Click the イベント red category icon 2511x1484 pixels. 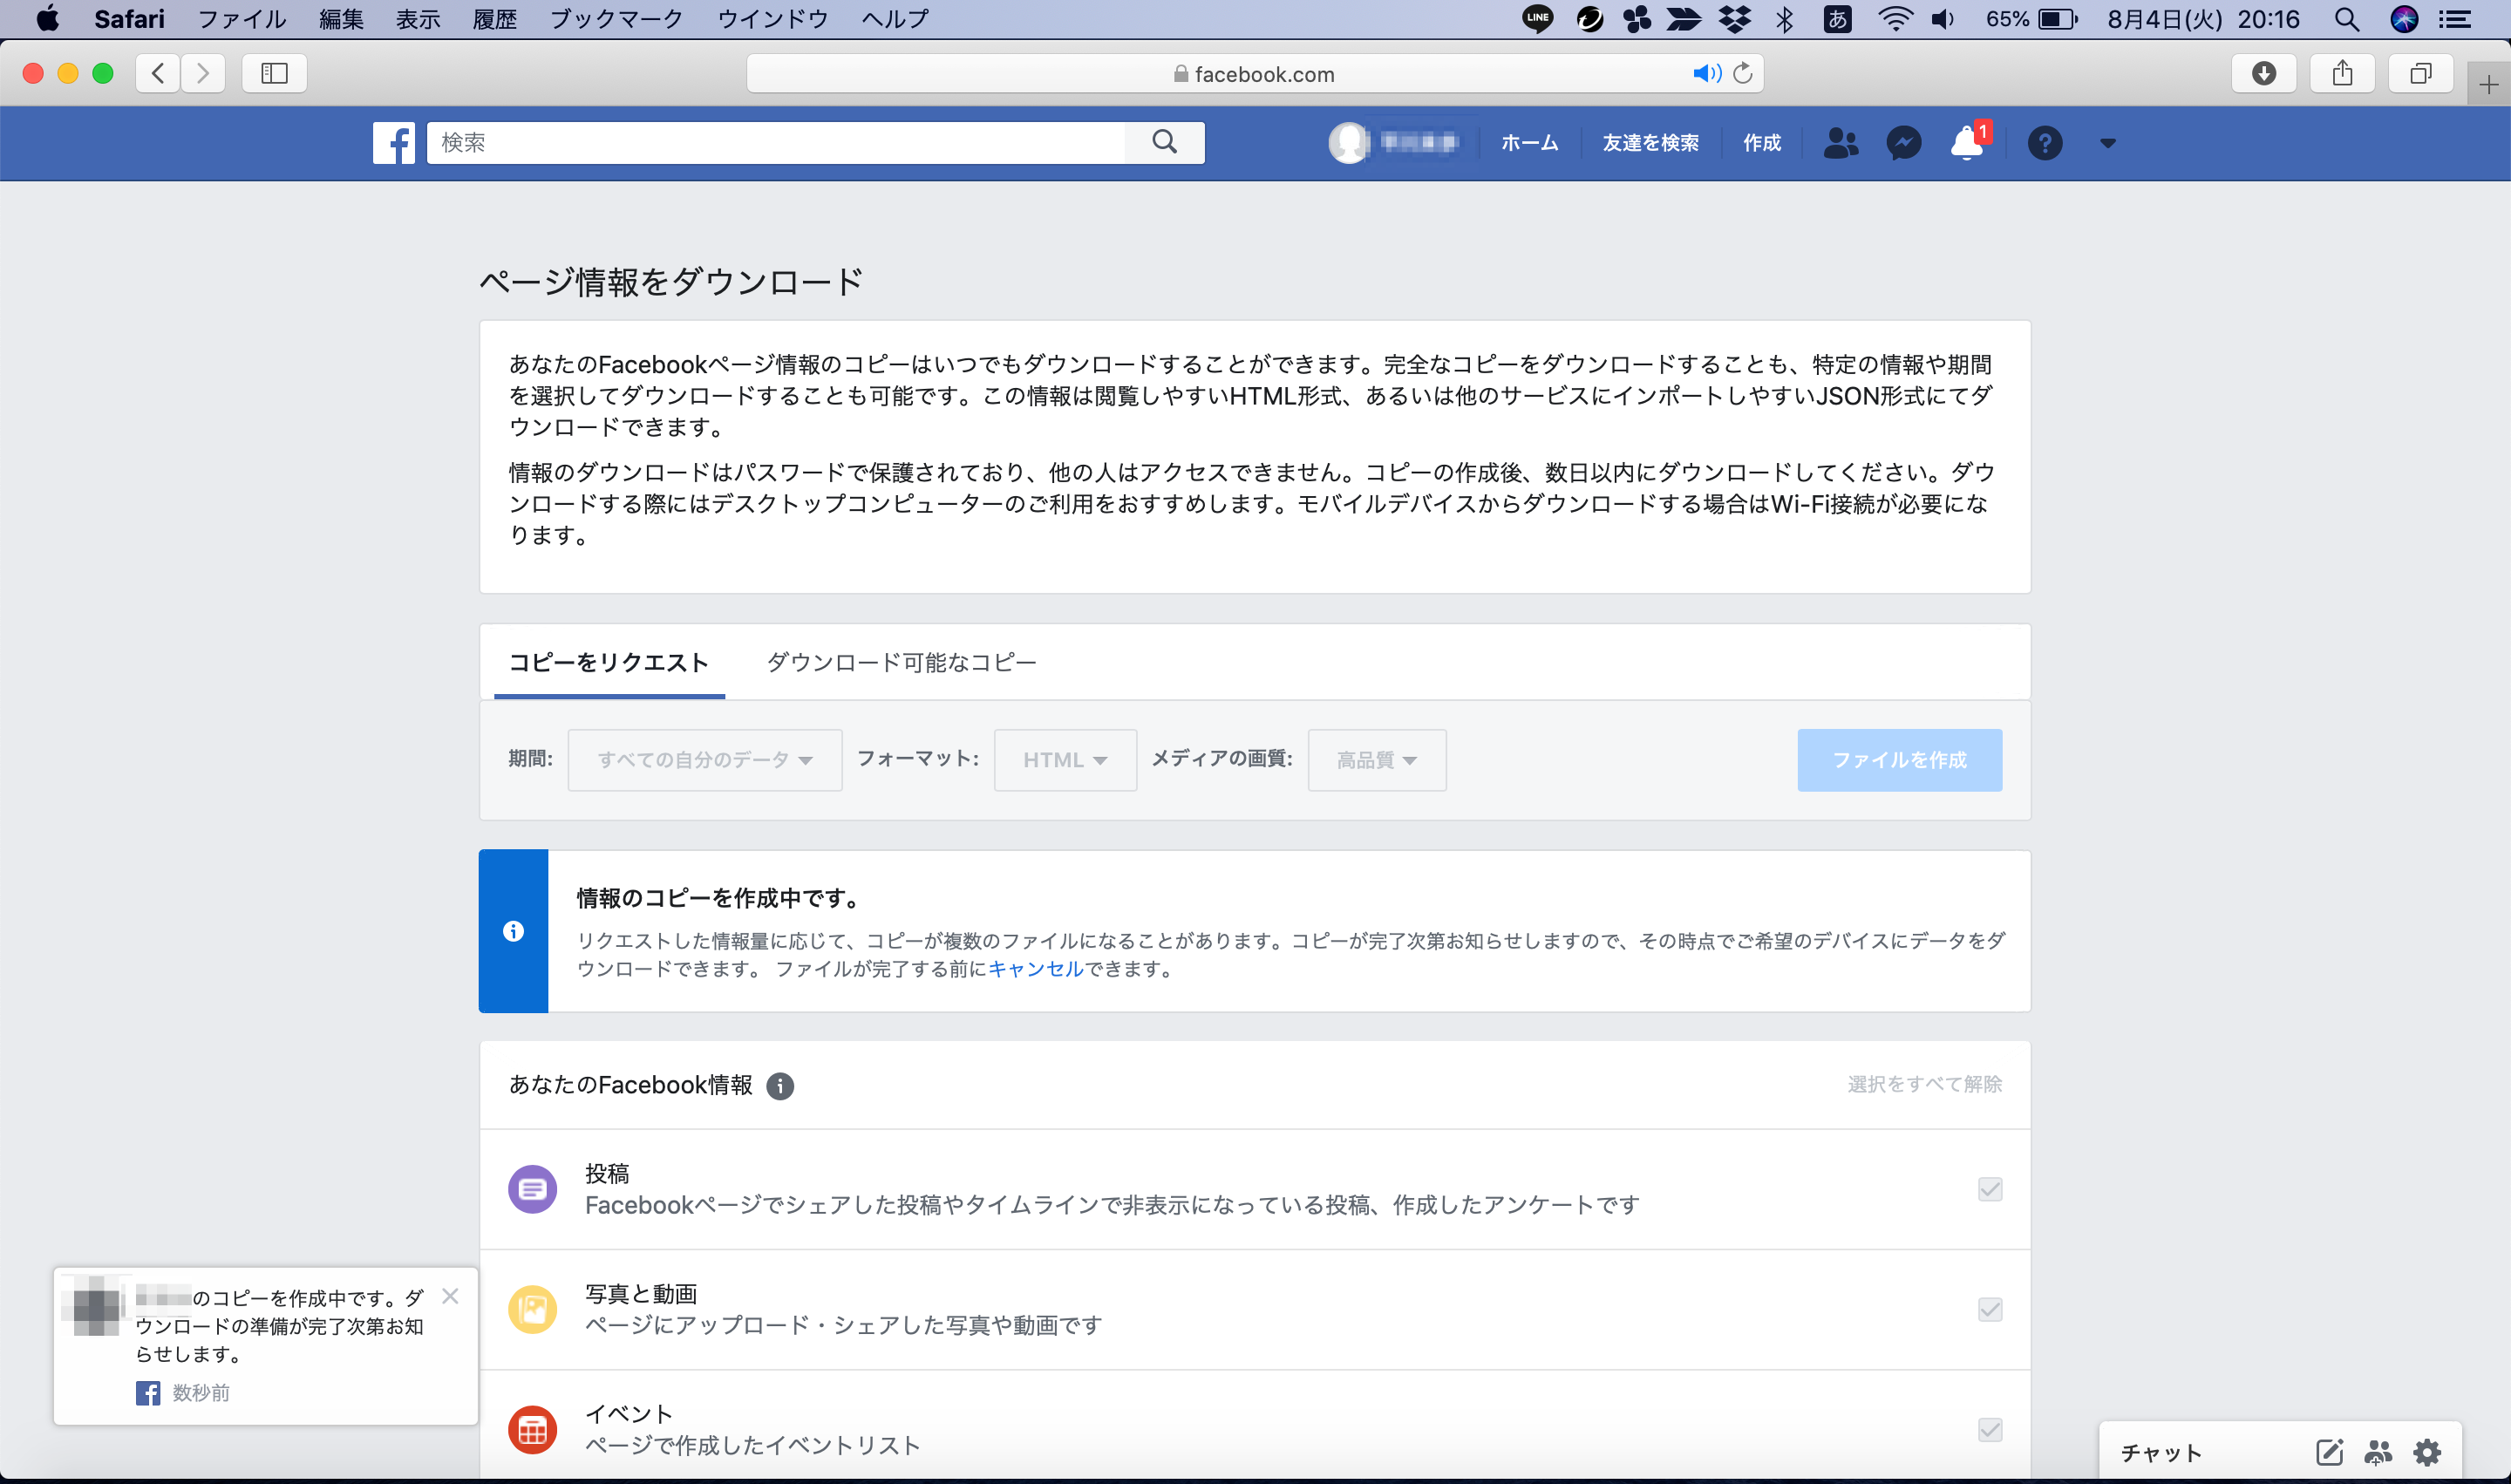pos(532,1430)
